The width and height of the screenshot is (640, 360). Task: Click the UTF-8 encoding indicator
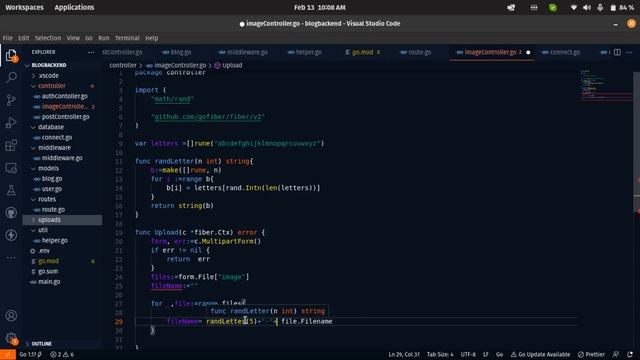point(468,354)
